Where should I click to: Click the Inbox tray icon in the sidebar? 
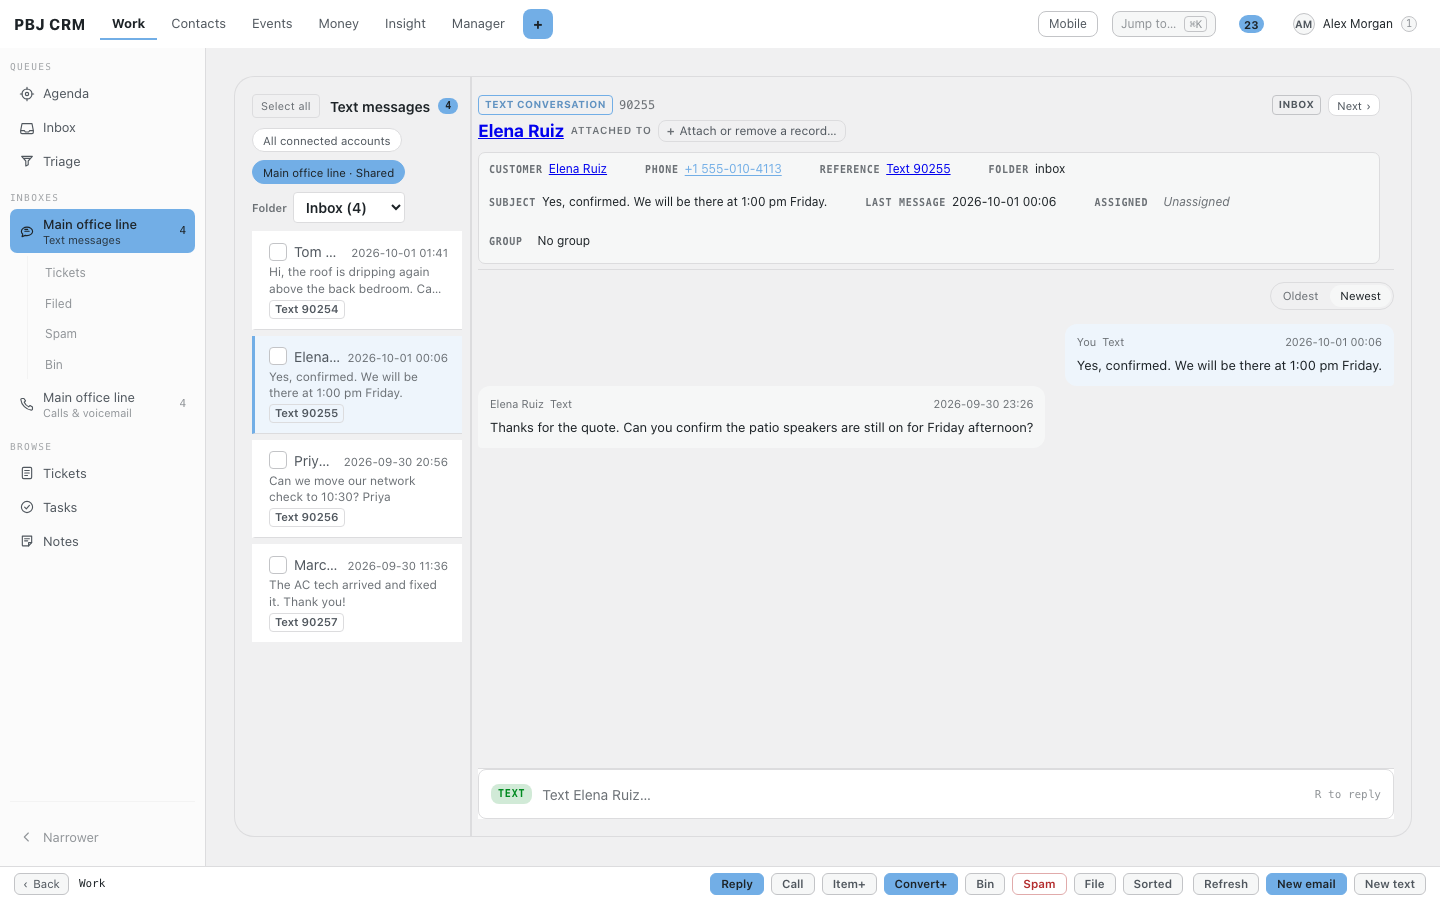pyautogui.click(x=27, y=128)
